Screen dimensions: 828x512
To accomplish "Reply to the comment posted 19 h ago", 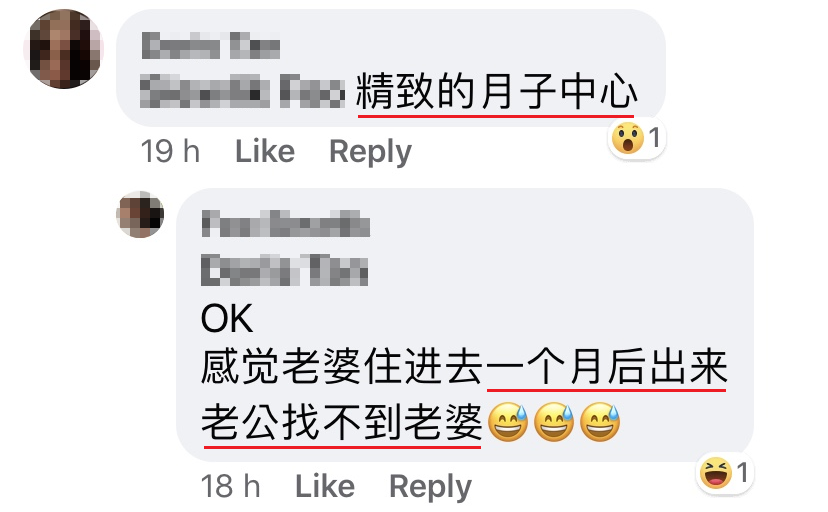I will [x=370, y=152].
